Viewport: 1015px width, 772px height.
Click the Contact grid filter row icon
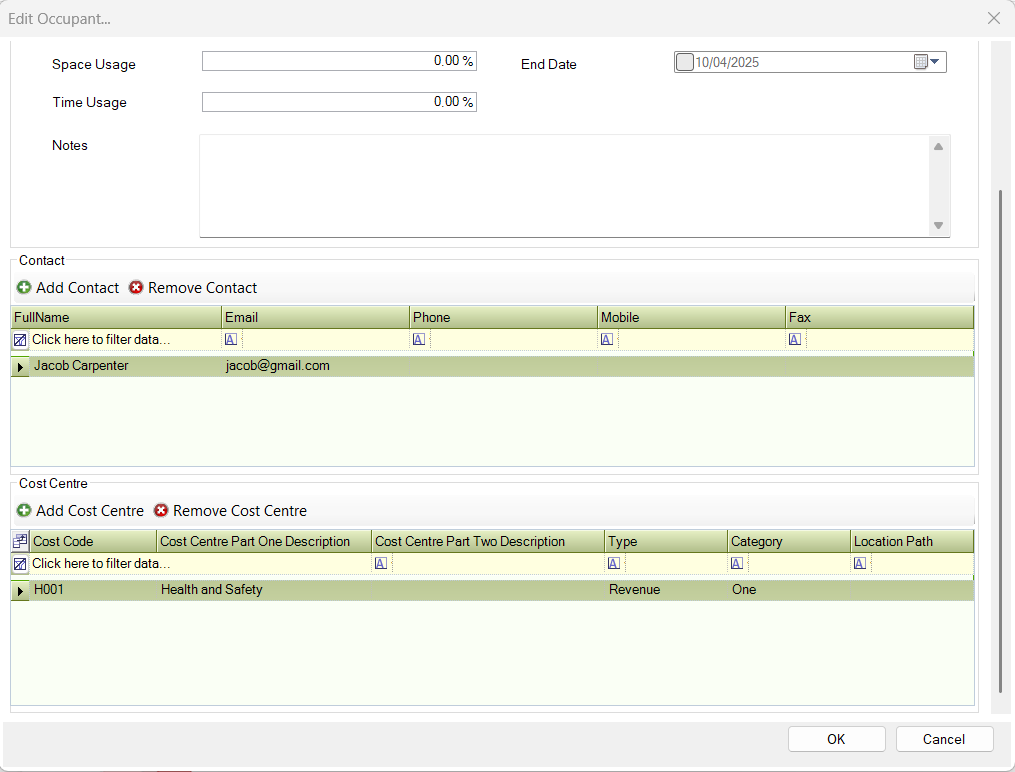[20, 340]
